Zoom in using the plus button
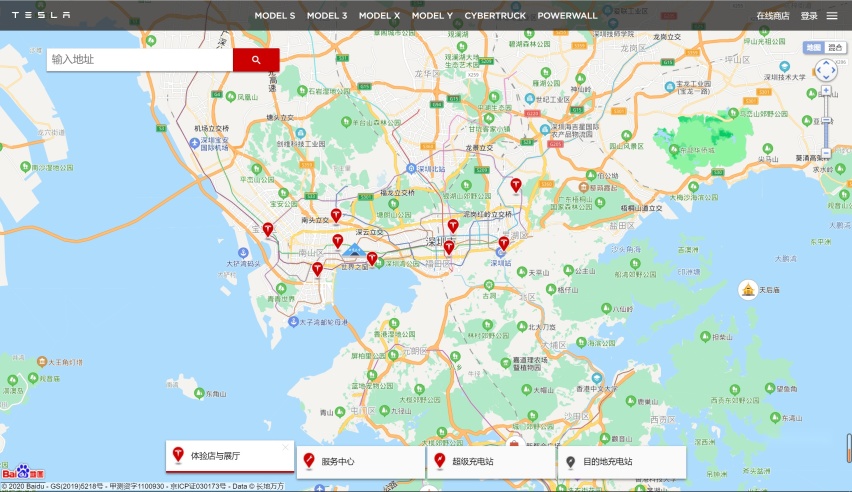The width and height of the screenshot is (852, 492). (x=826, y=90)
